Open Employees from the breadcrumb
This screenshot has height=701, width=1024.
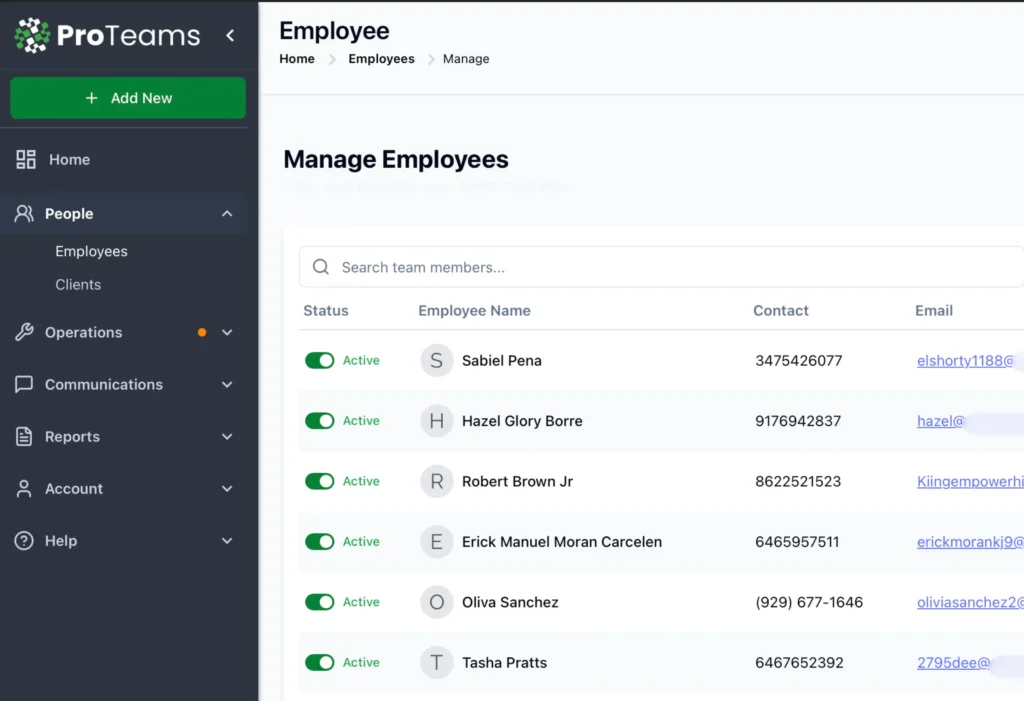[381, 58]
